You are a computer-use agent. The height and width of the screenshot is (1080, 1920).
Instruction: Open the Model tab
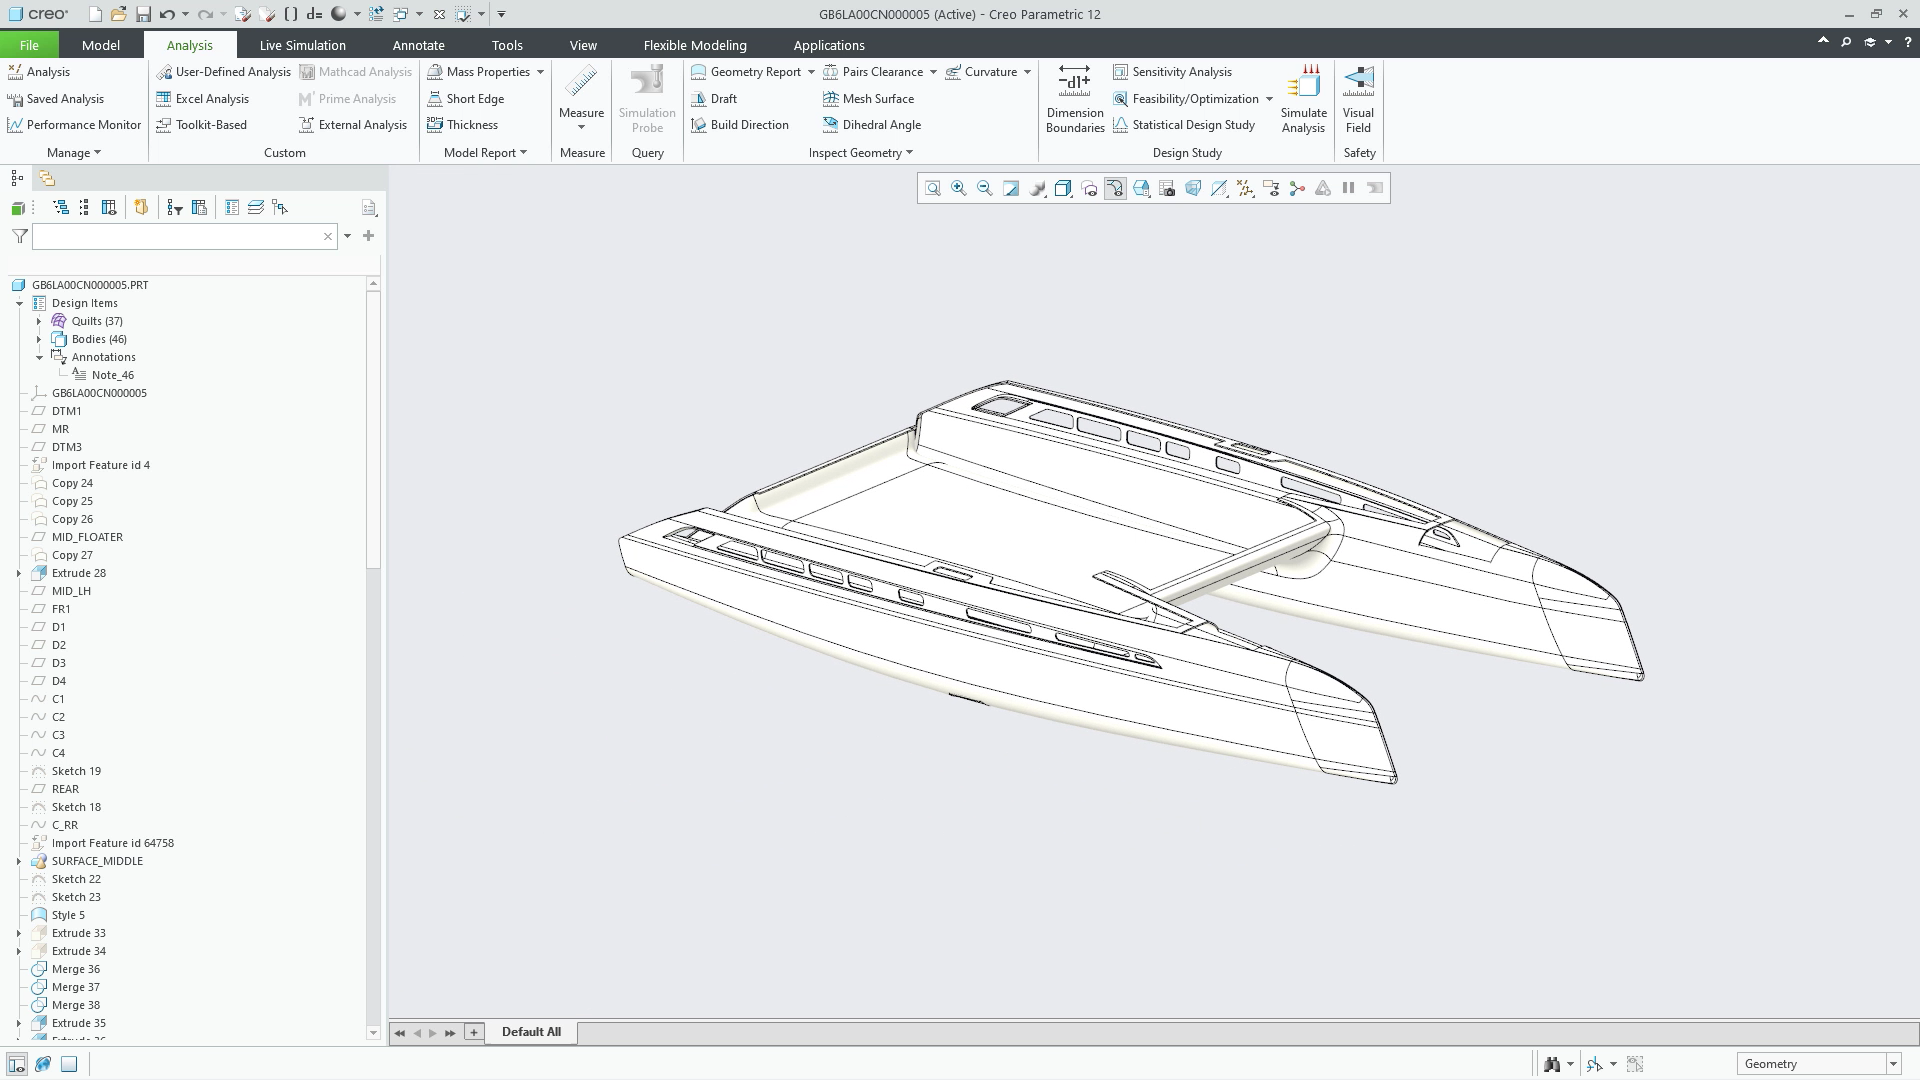(101, 45)
